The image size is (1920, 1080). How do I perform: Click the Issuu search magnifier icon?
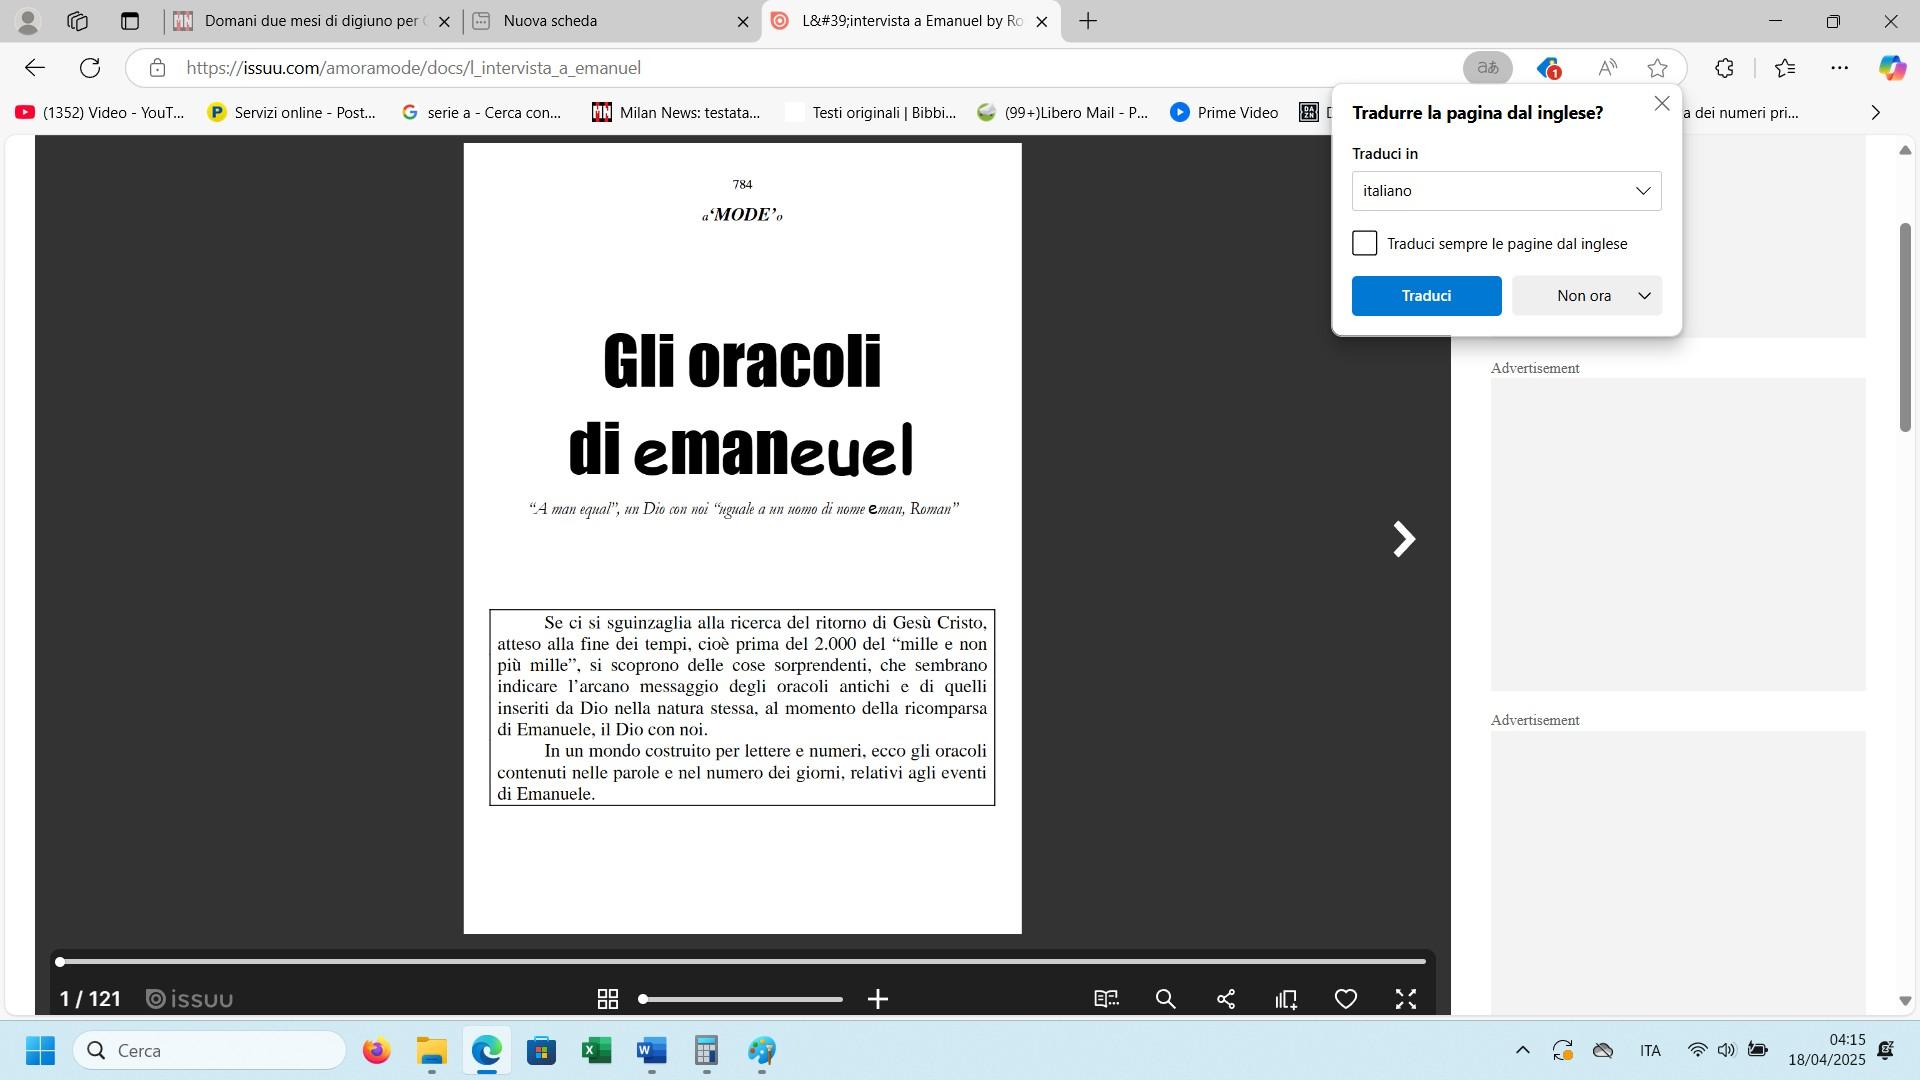pyautogui.click(x=1165, y=999)
